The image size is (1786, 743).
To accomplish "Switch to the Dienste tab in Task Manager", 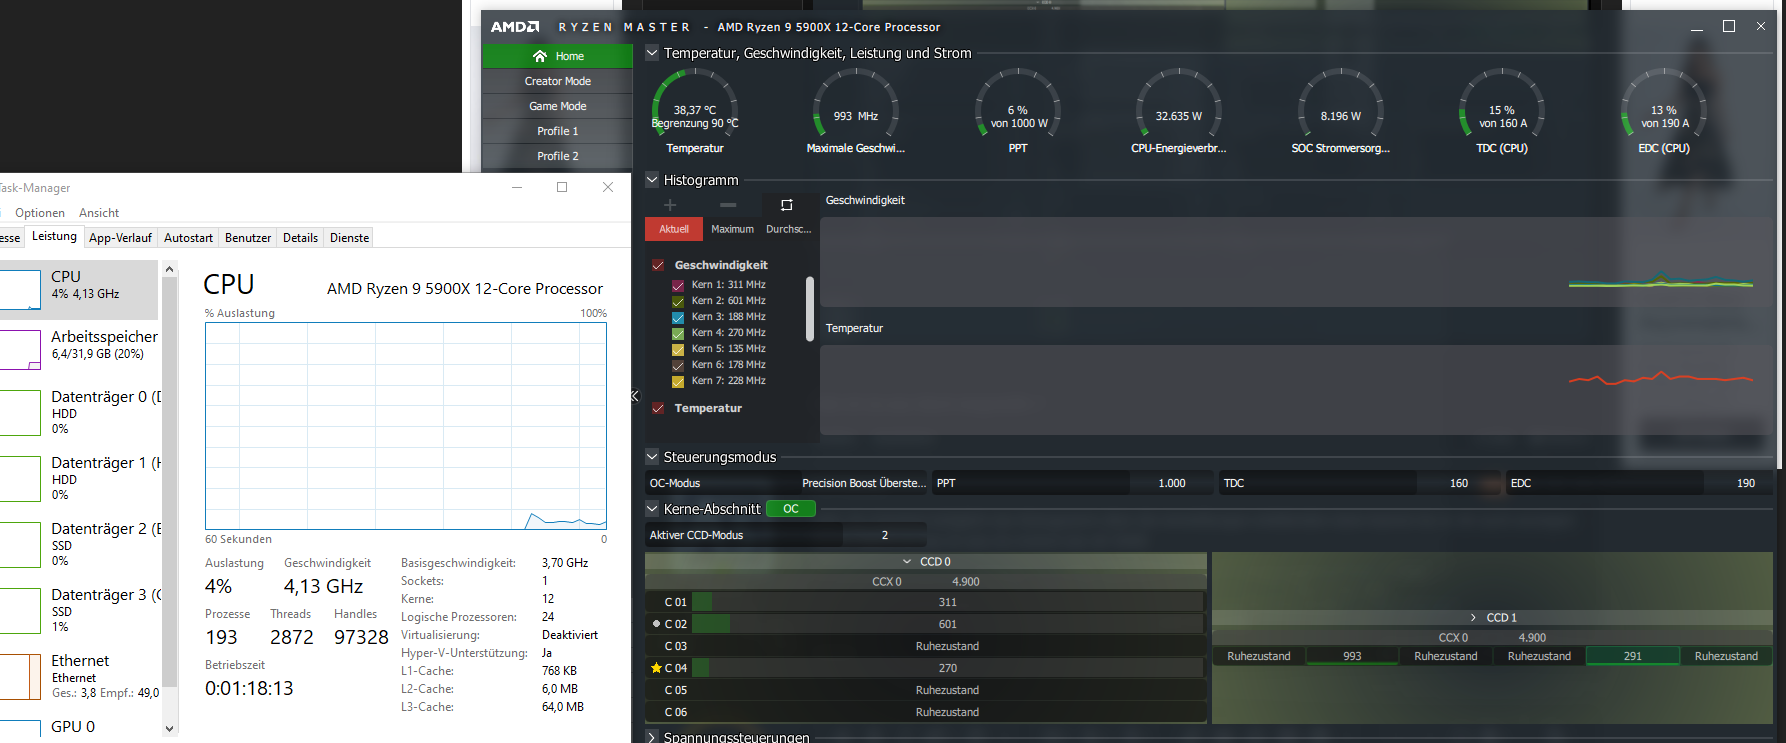I will click(349, 238).
